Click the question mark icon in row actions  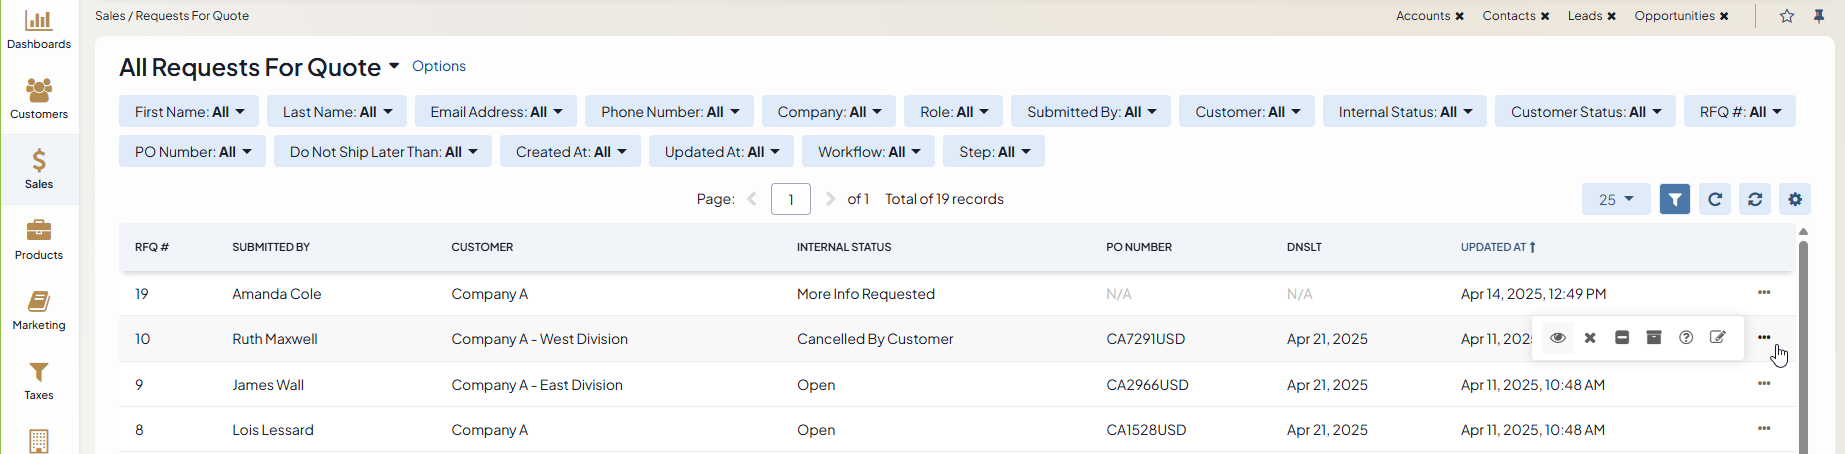[1686, 338]
